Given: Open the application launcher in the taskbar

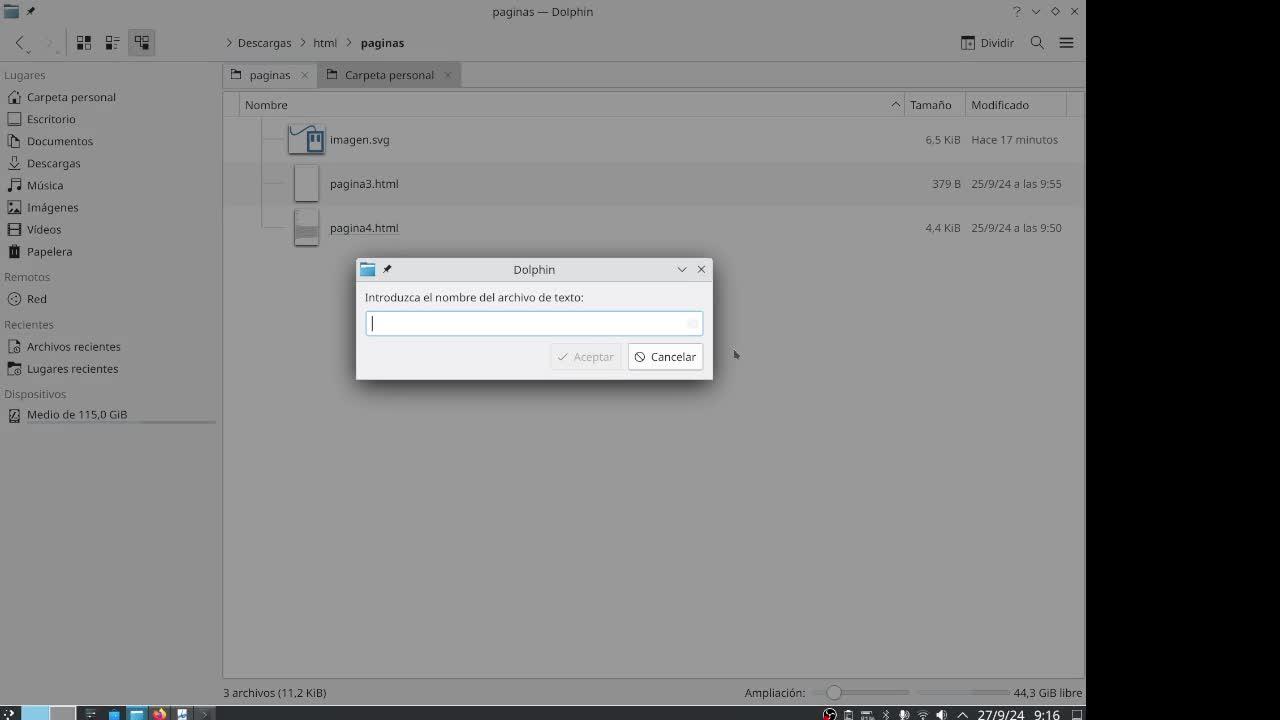Looking at the screenshot, I should [x=9, y=714].
